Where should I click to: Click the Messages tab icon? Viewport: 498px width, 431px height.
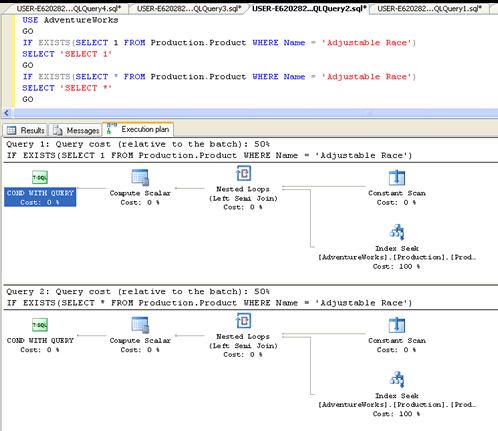[57, 130]
